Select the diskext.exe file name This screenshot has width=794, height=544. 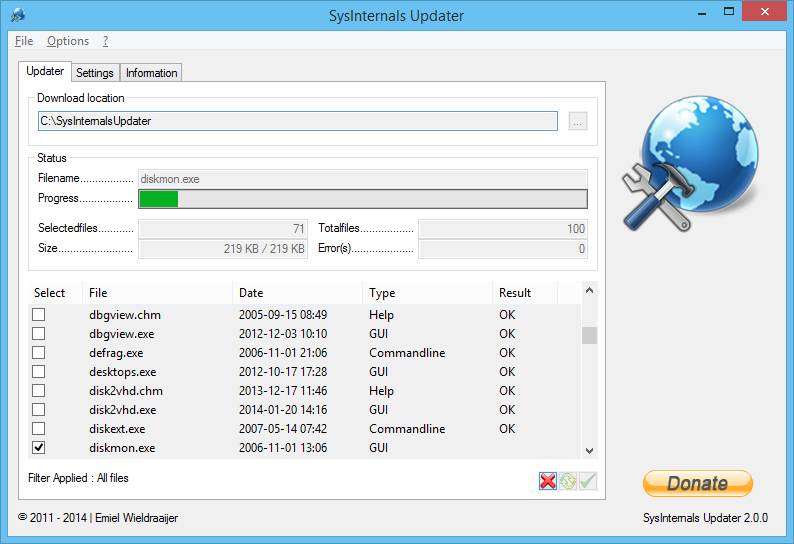[x=117, y=429]
